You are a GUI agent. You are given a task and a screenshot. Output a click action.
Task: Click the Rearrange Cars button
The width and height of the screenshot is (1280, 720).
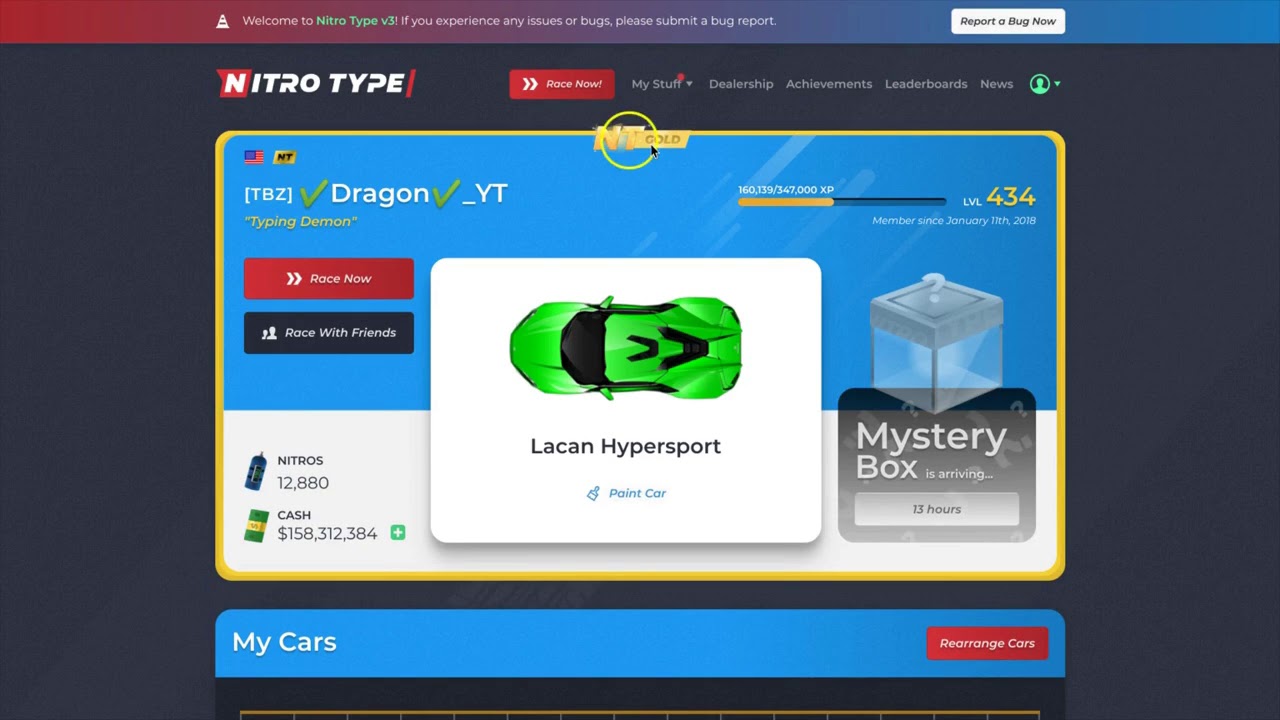tap(987, 643)
